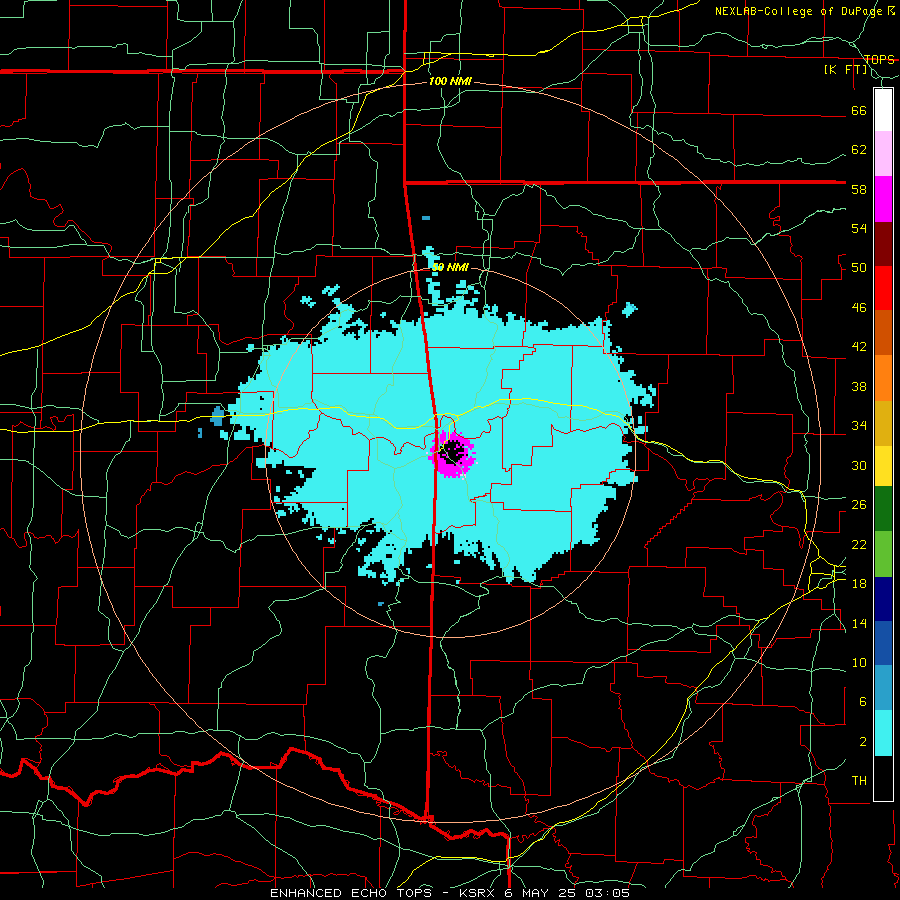The image size is (900, 900).
Task: Click the legend value 22
Action: tap(859, 544)
